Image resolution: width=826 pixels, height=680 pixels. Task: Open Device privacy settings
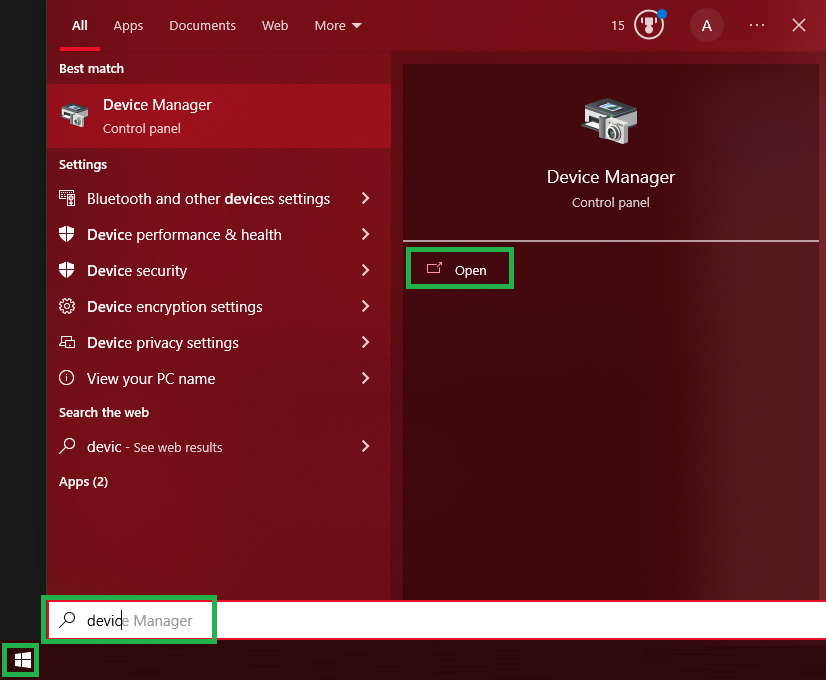pos(219,342)
